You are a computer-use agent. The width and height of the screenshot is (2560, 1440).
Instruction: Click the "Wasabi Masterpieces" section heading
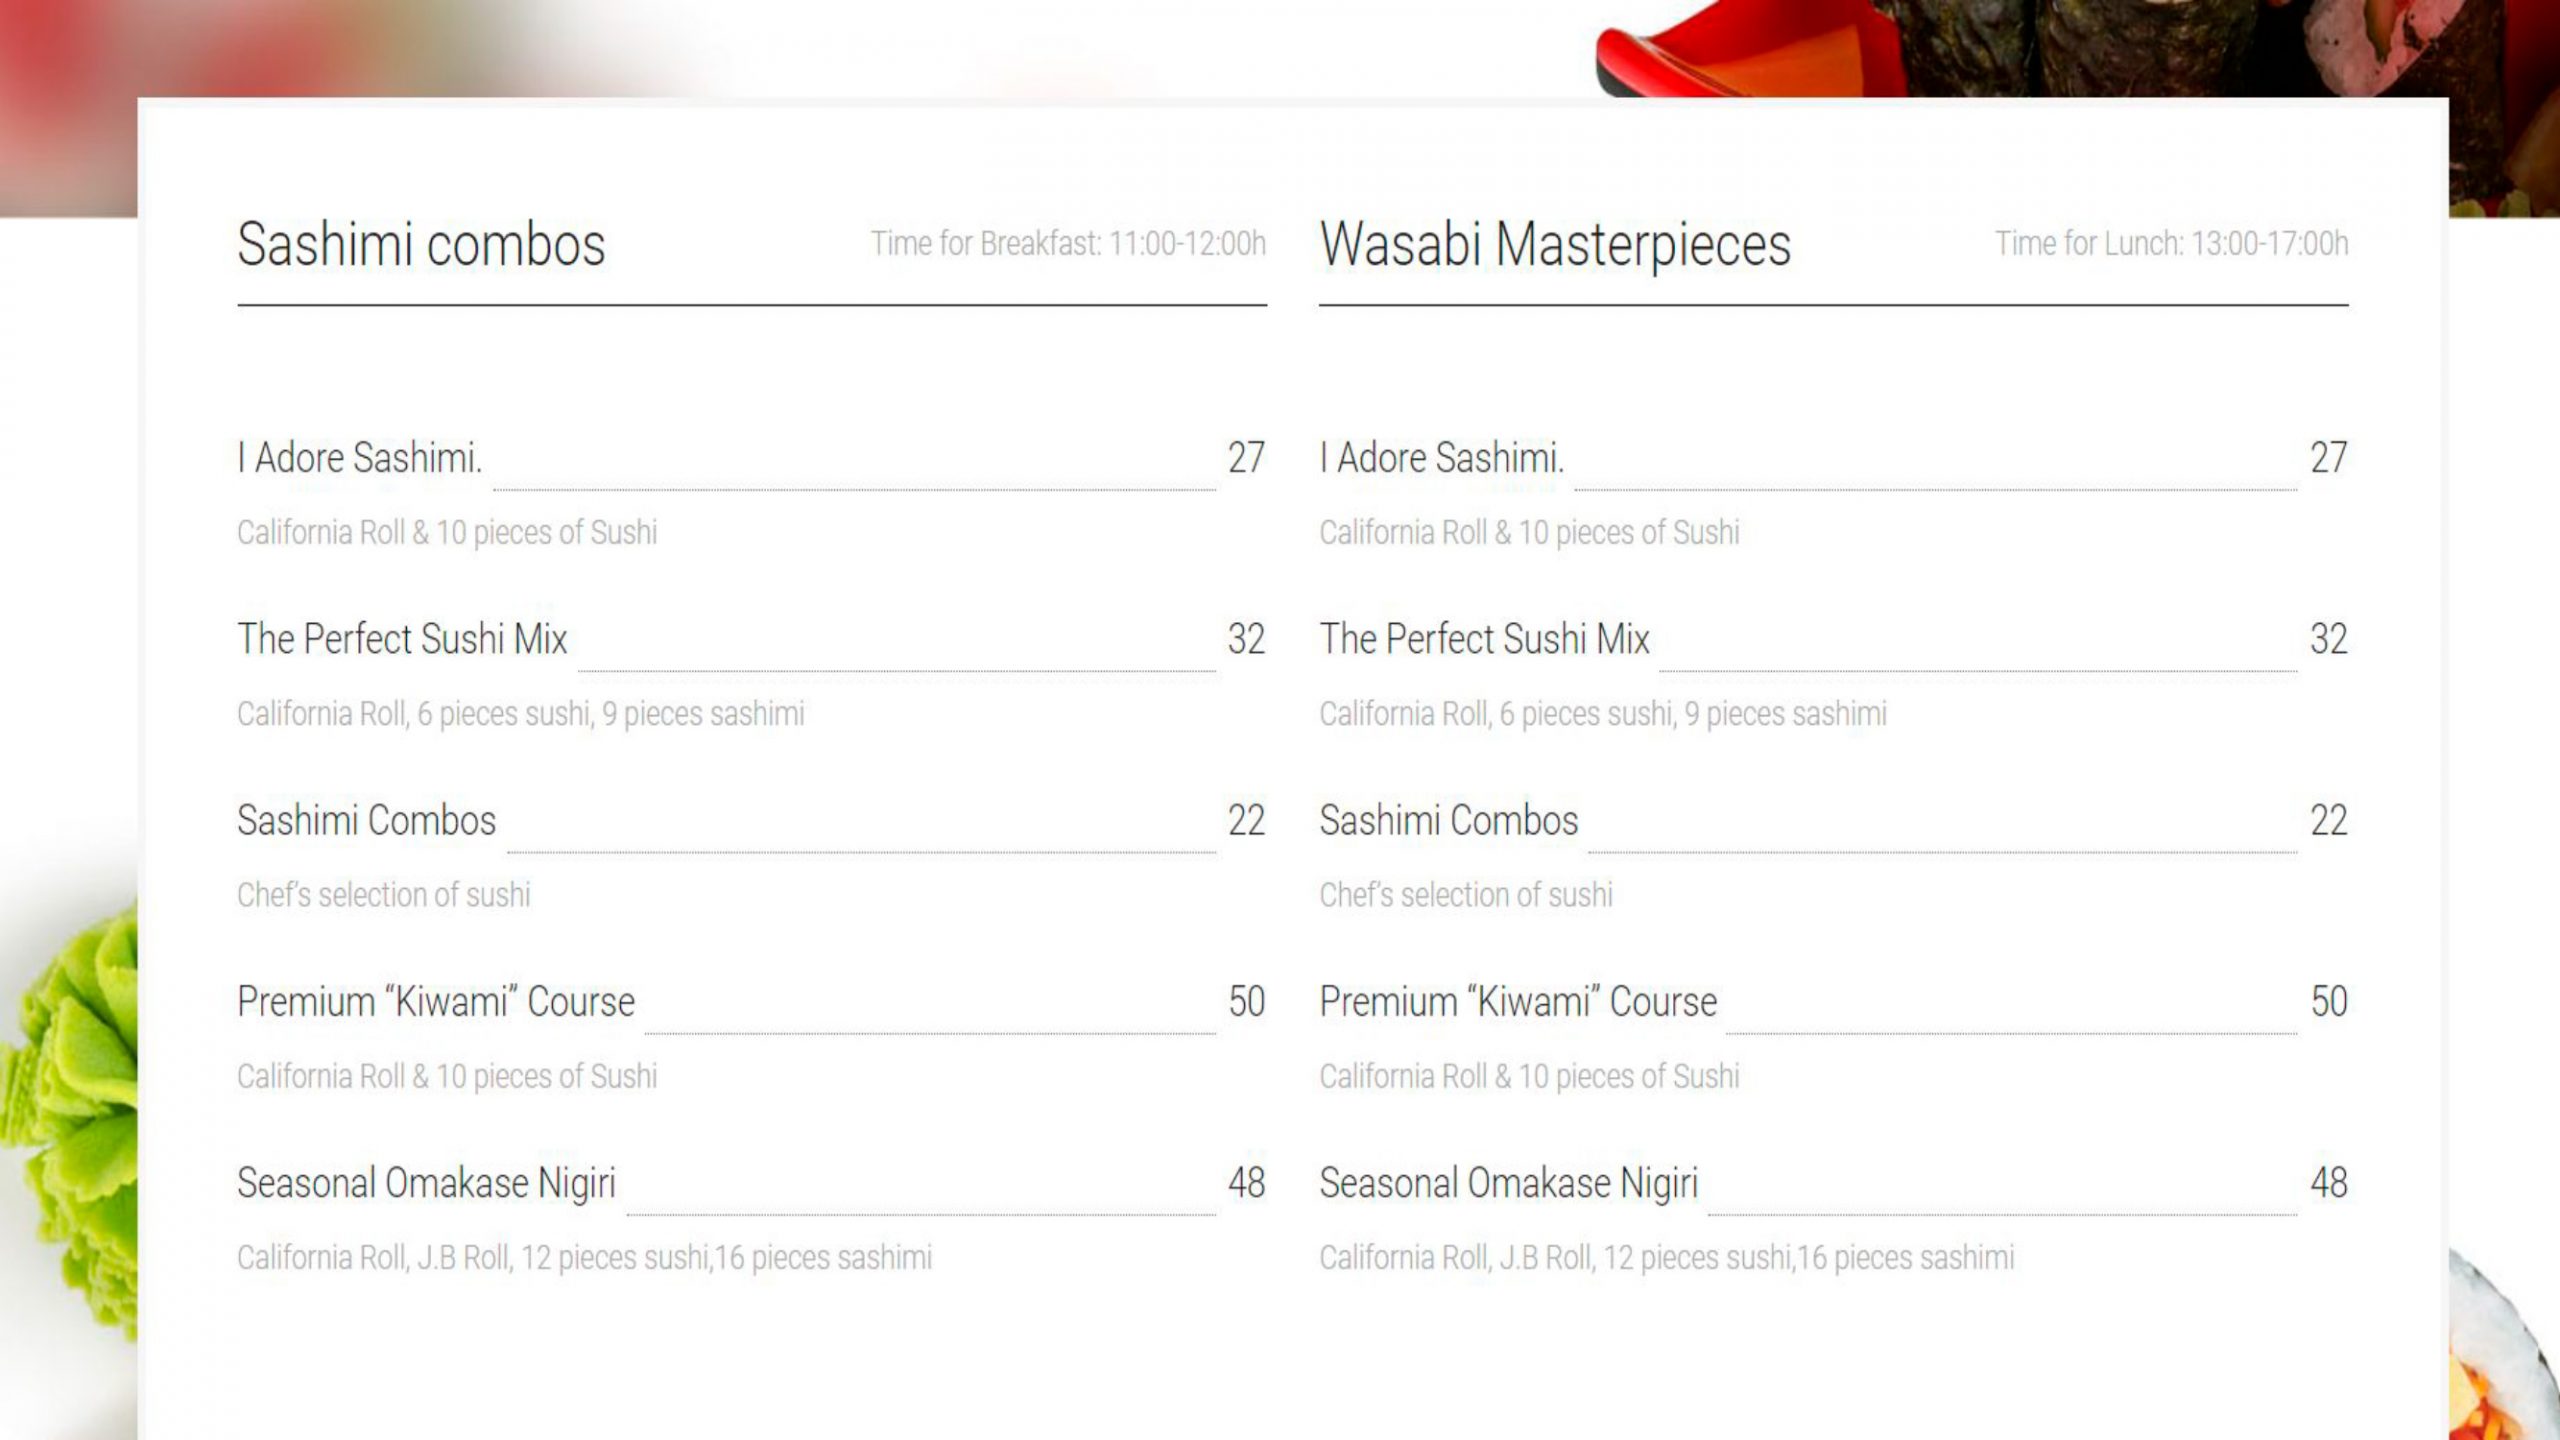click(1555, 245)
